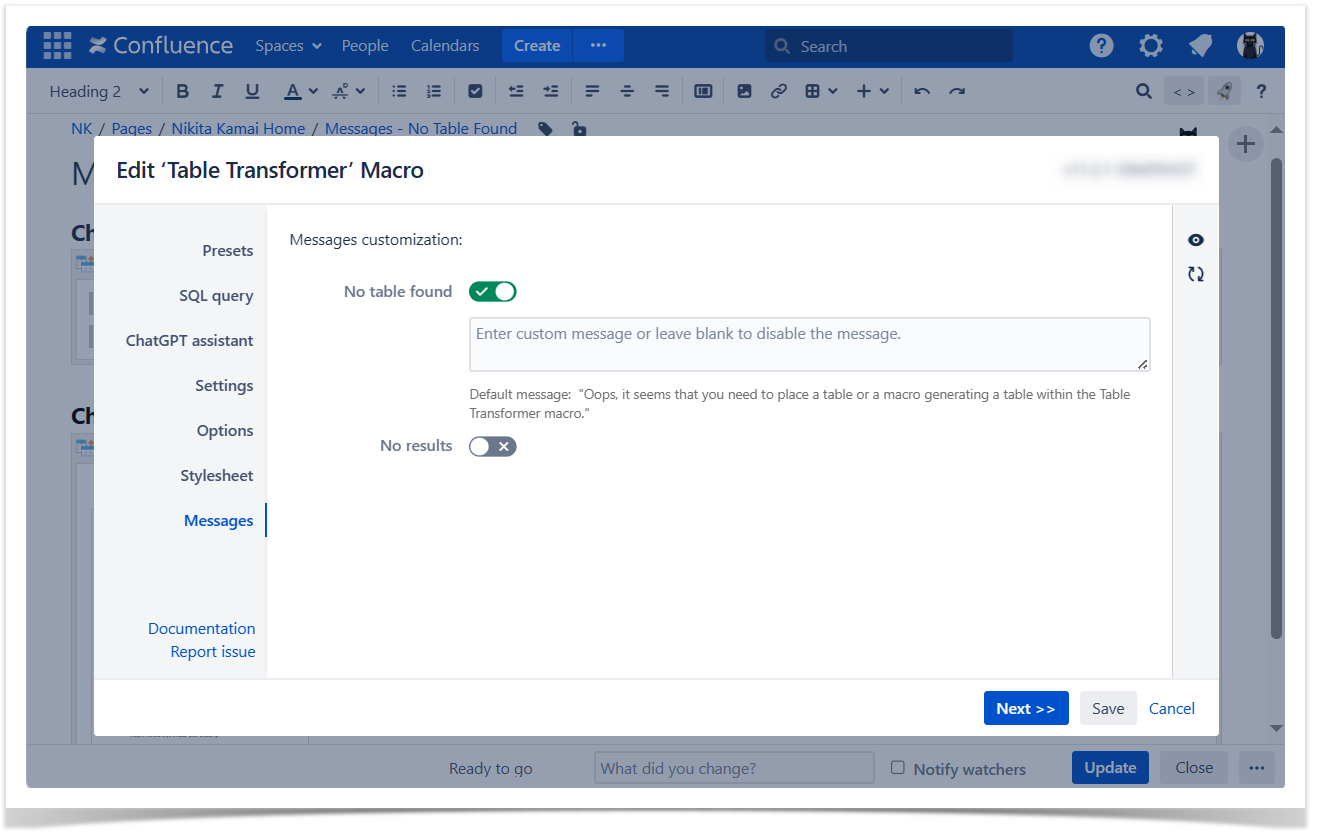Switch to the SQL query tab
1319x837 pixels.
click(x=216, y=296)
